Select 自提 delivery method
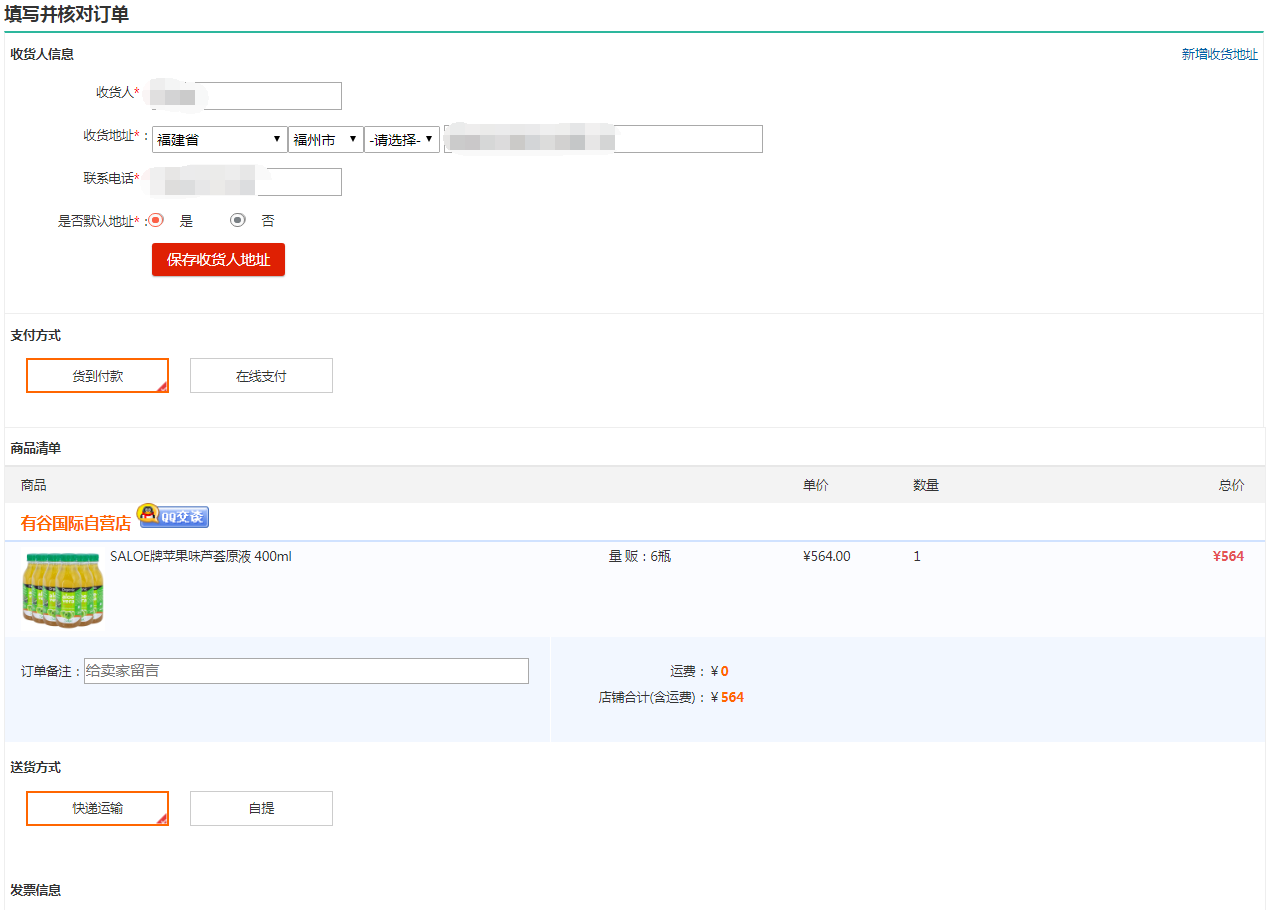Screen dimensions: 1271x910 click(x=261, y=808)
